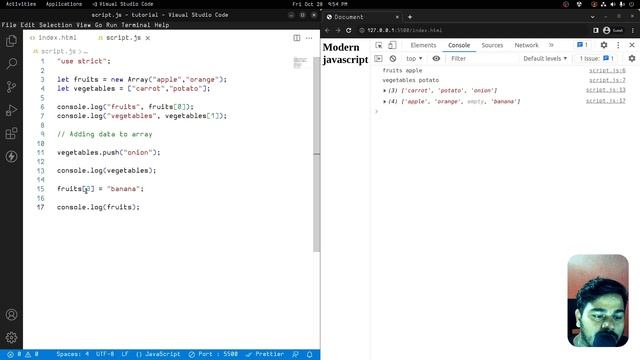Open the script.js:7 source link
This screenshot has height=360, width=640.
click(607, 80)
